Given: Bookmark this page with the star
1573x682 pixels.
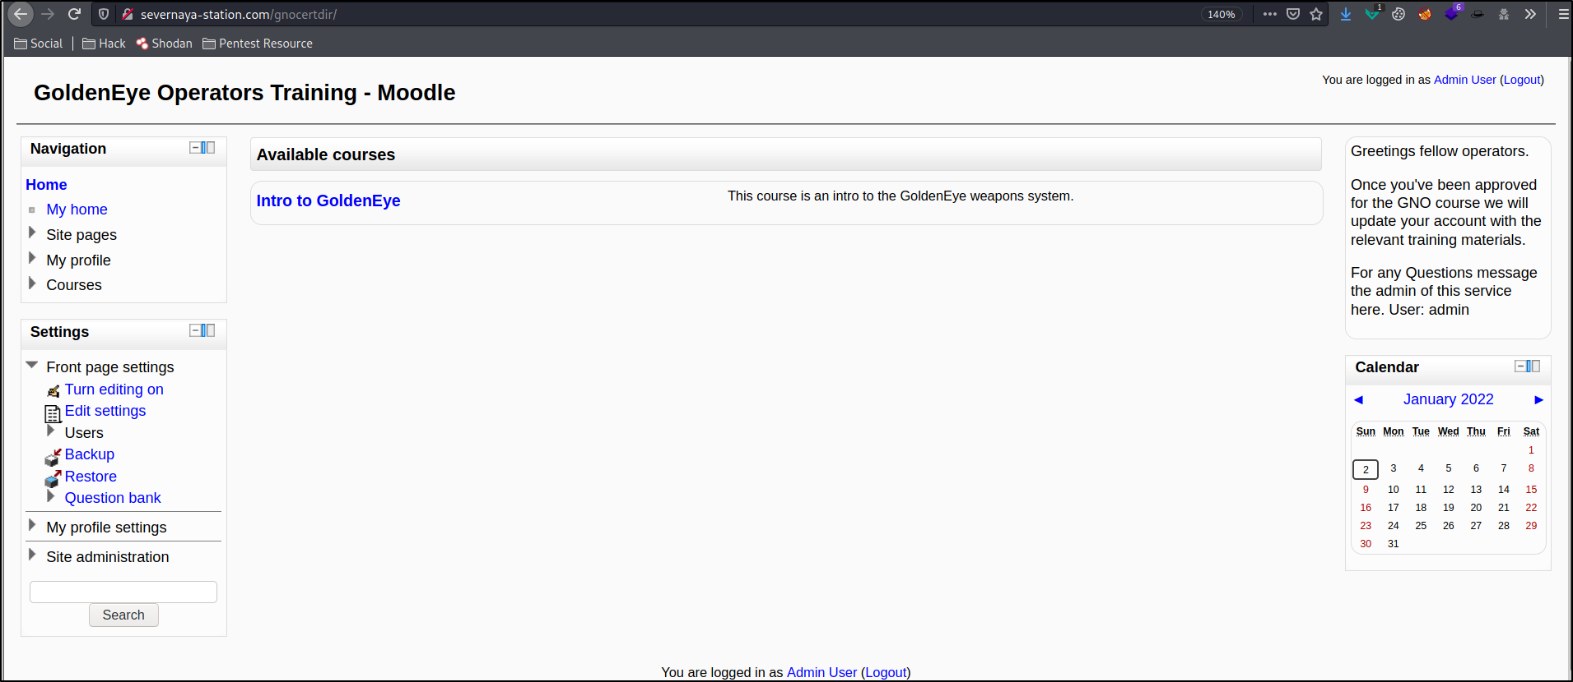Looking at the screenshot, I should click(1316, 14).
